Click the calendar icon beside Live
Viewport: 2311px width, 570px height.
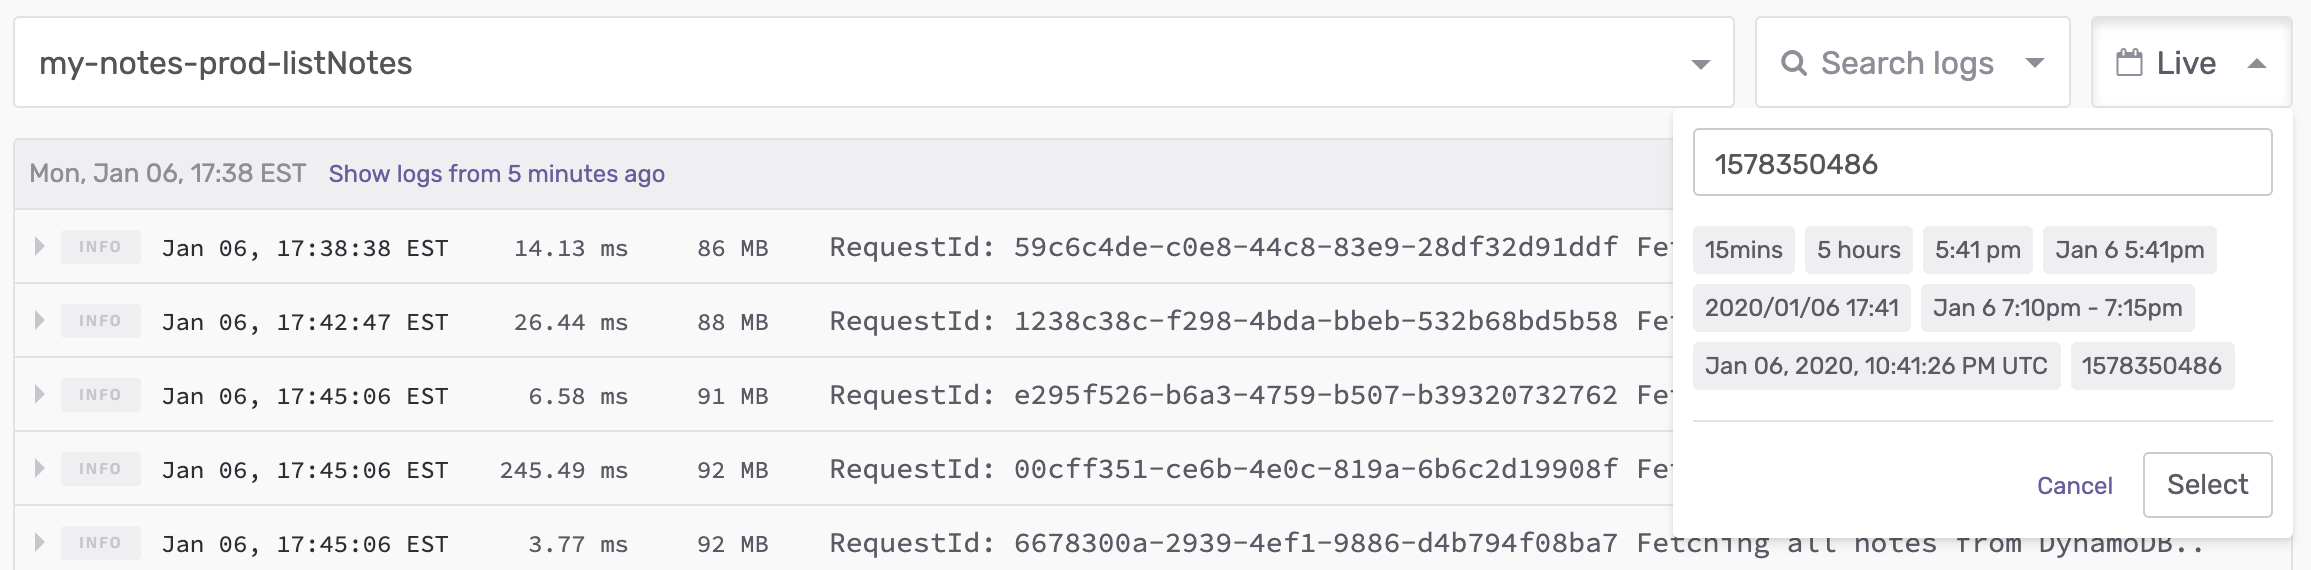point(2129,63)
